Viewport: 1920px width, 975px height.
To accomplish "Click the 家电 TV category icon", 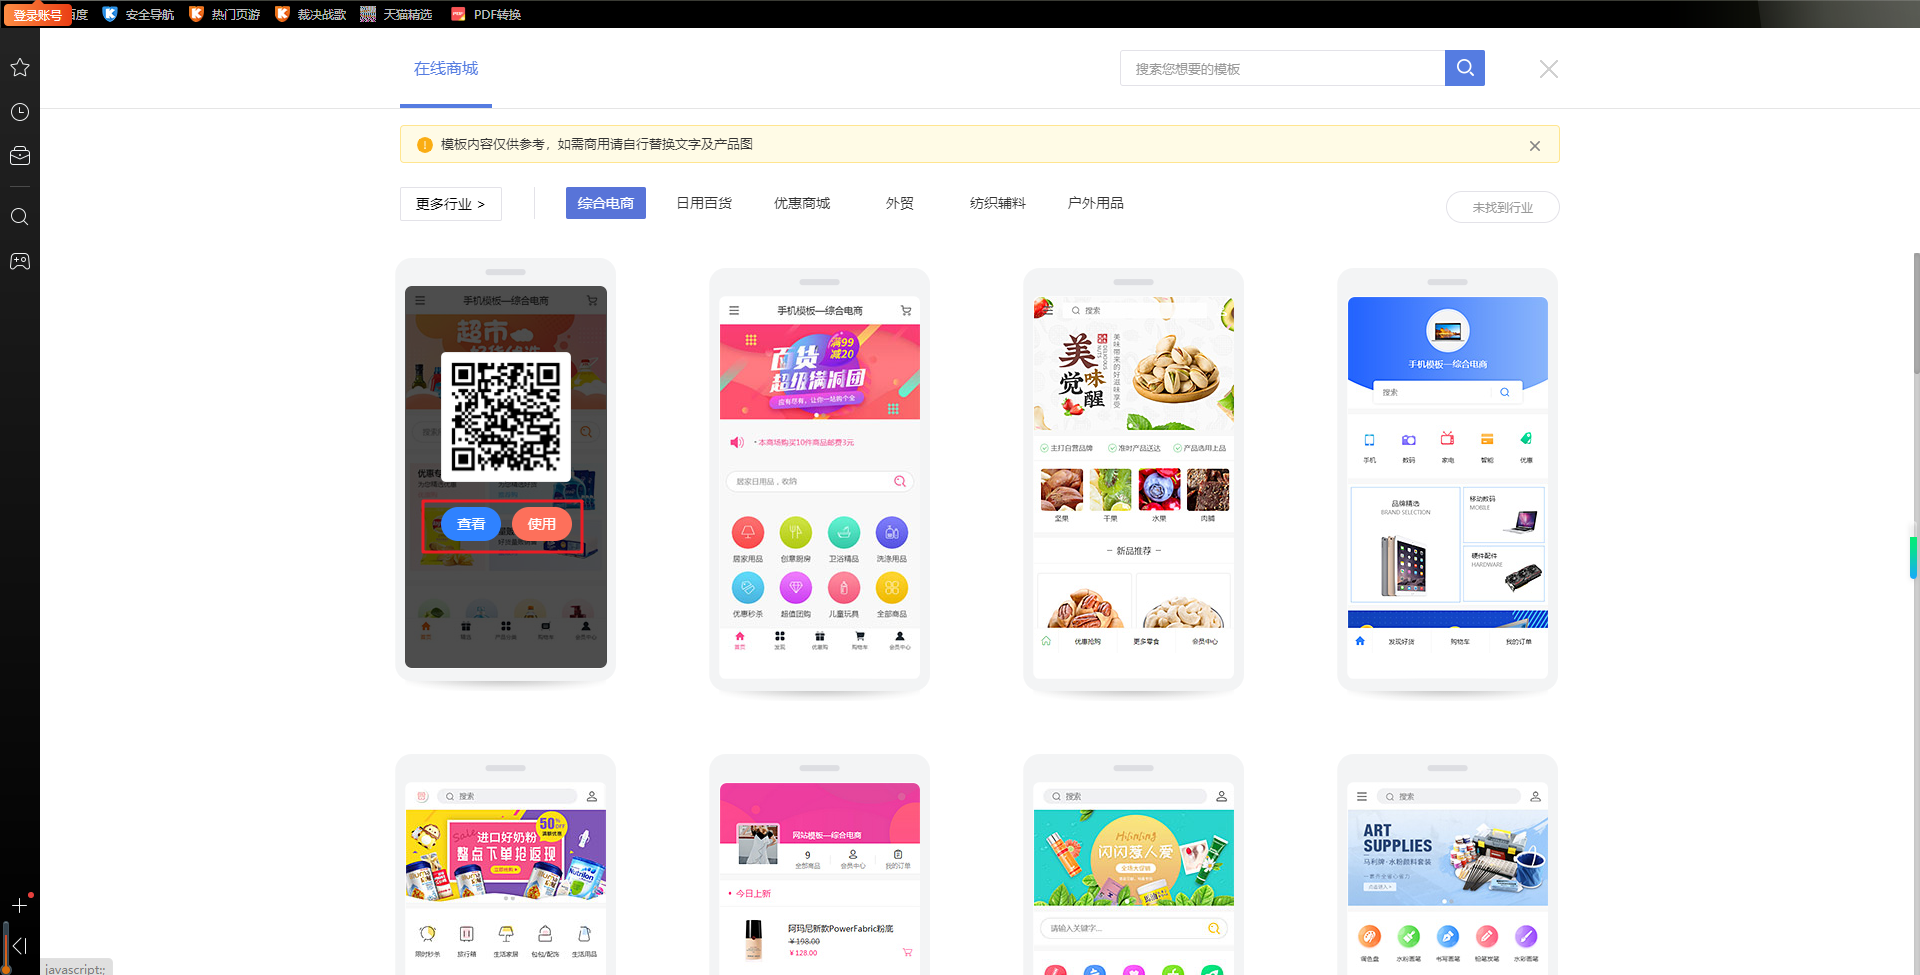I will [1447, 439].
